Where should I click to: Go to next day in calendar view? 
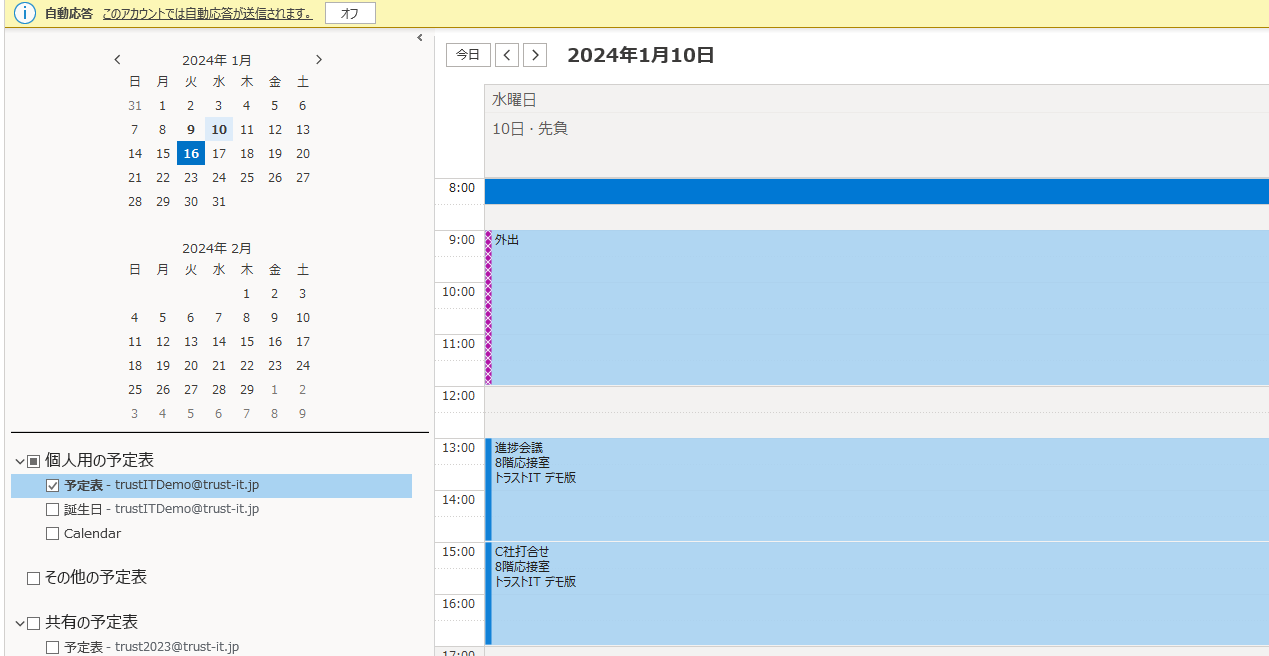click(x=535, y=55)
